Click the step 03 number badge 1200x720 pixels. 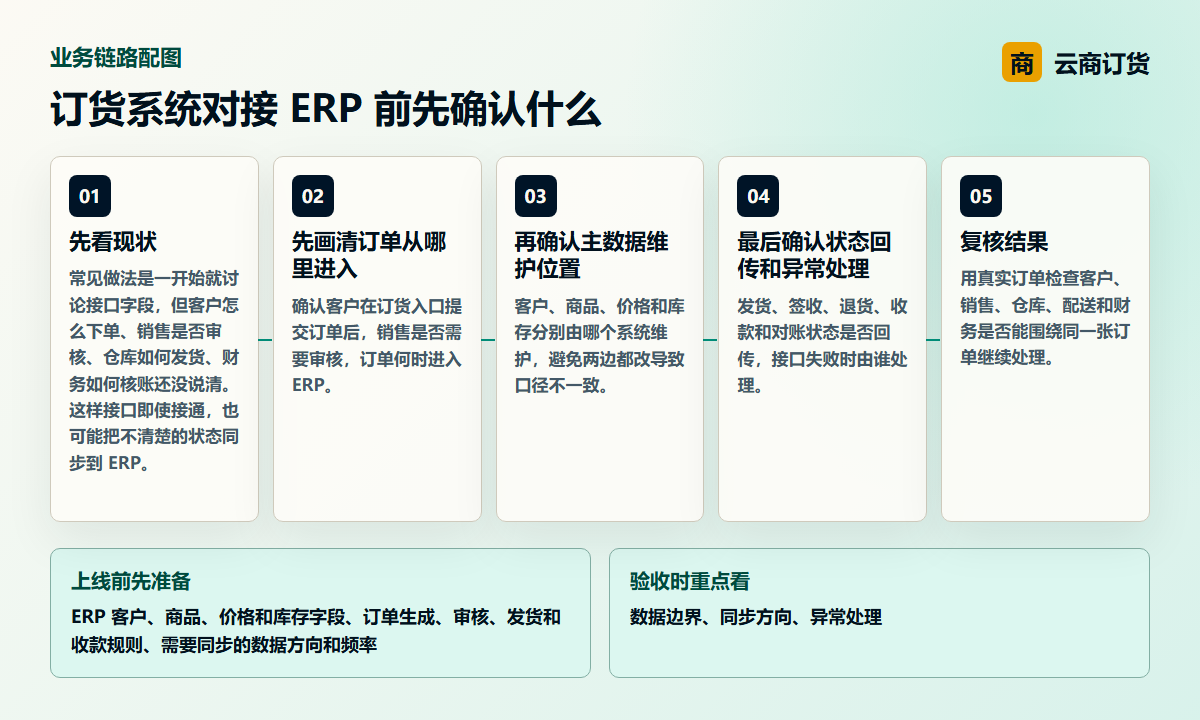536,196
